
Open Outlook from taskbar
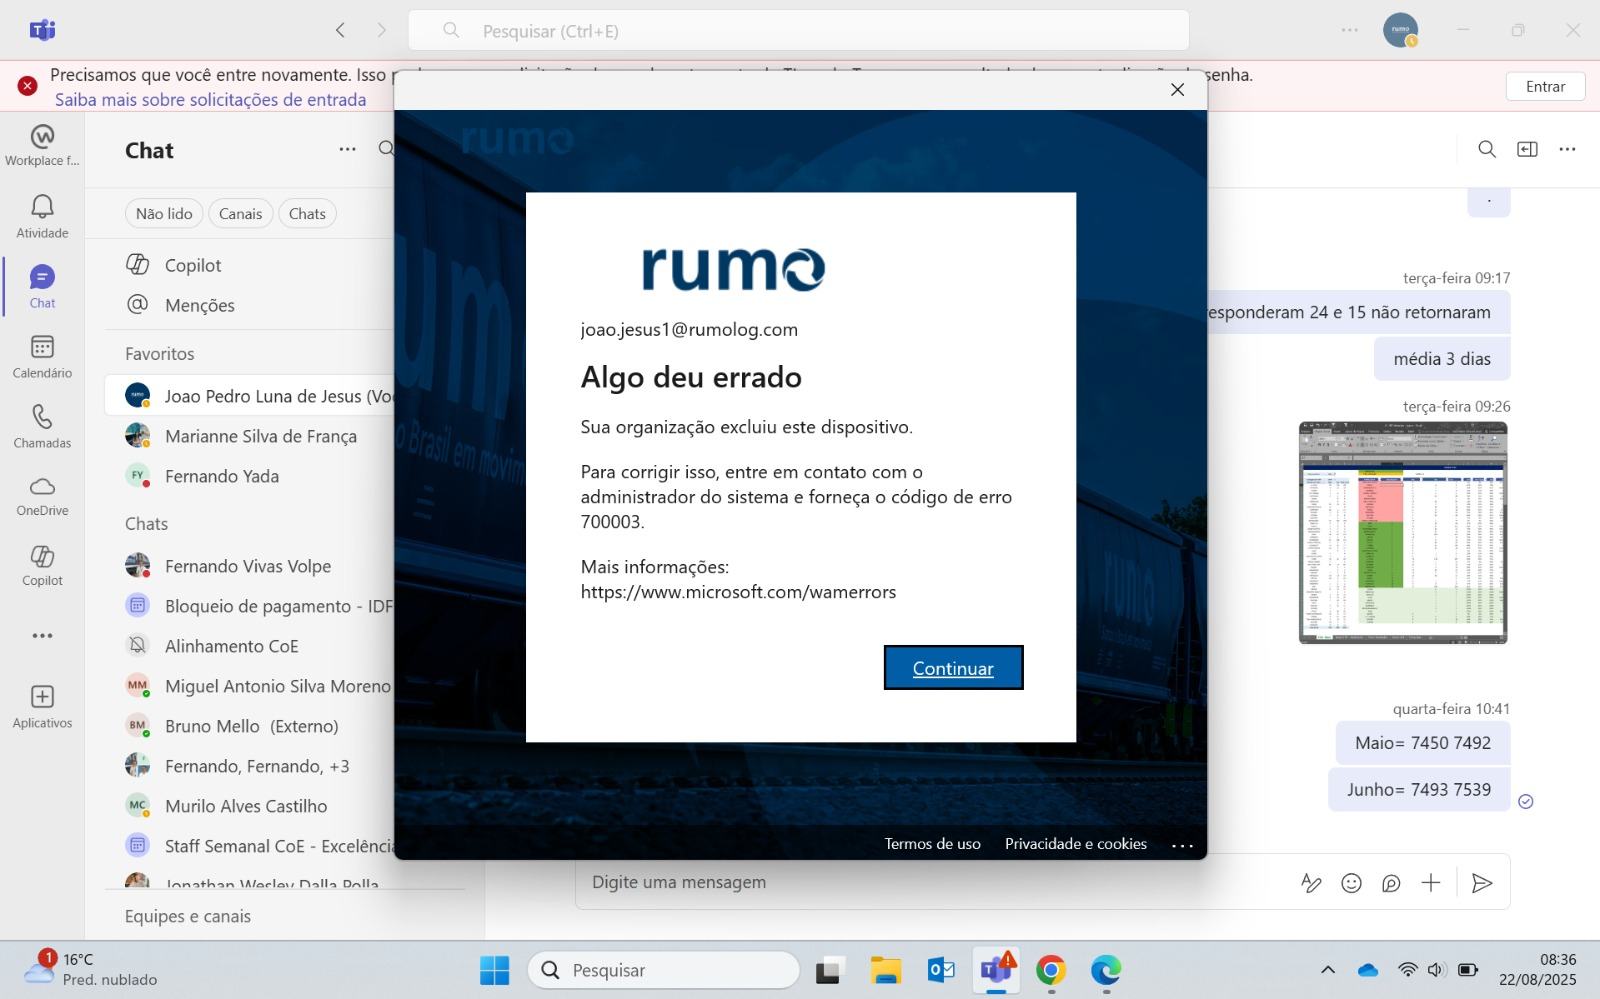point(941,970)
